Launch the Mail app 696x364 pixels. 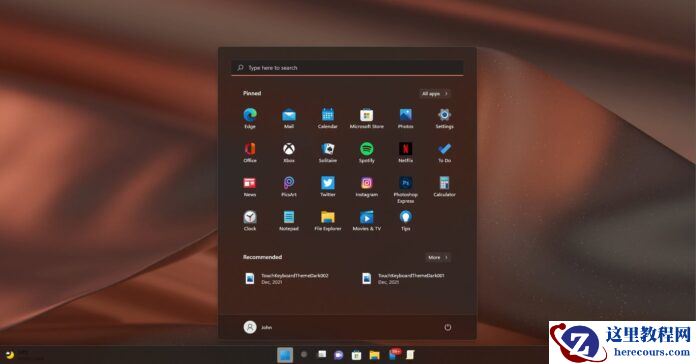coord(289,118)
